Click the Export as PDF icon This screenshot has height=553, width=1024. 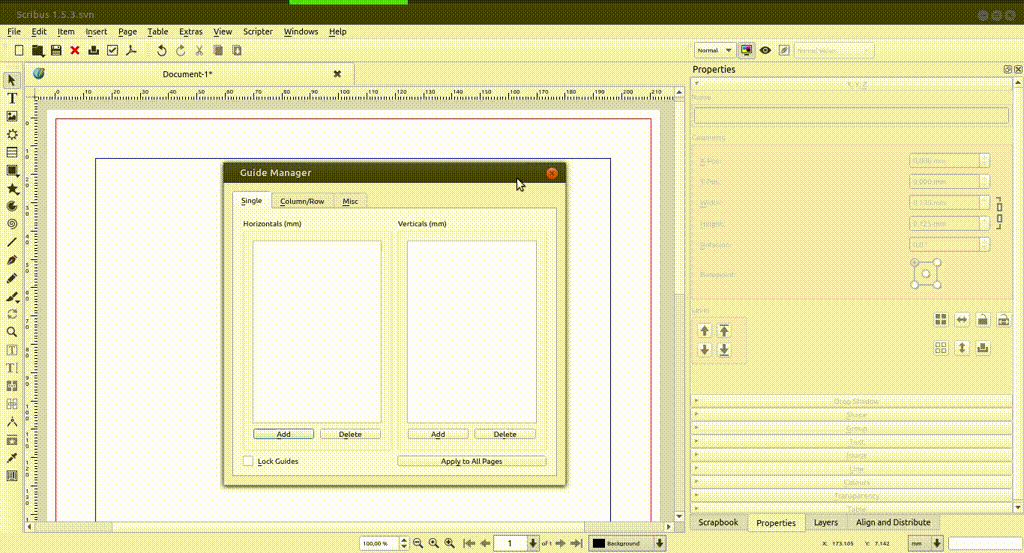[130, 50]
